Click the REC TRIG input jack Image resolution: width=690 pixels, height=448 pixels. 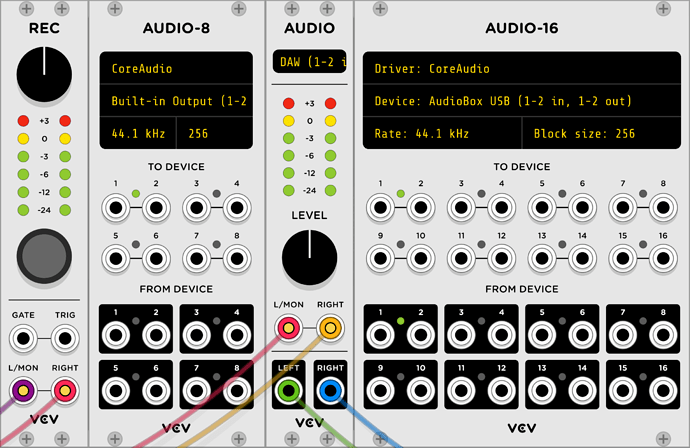tap(65, 338)
